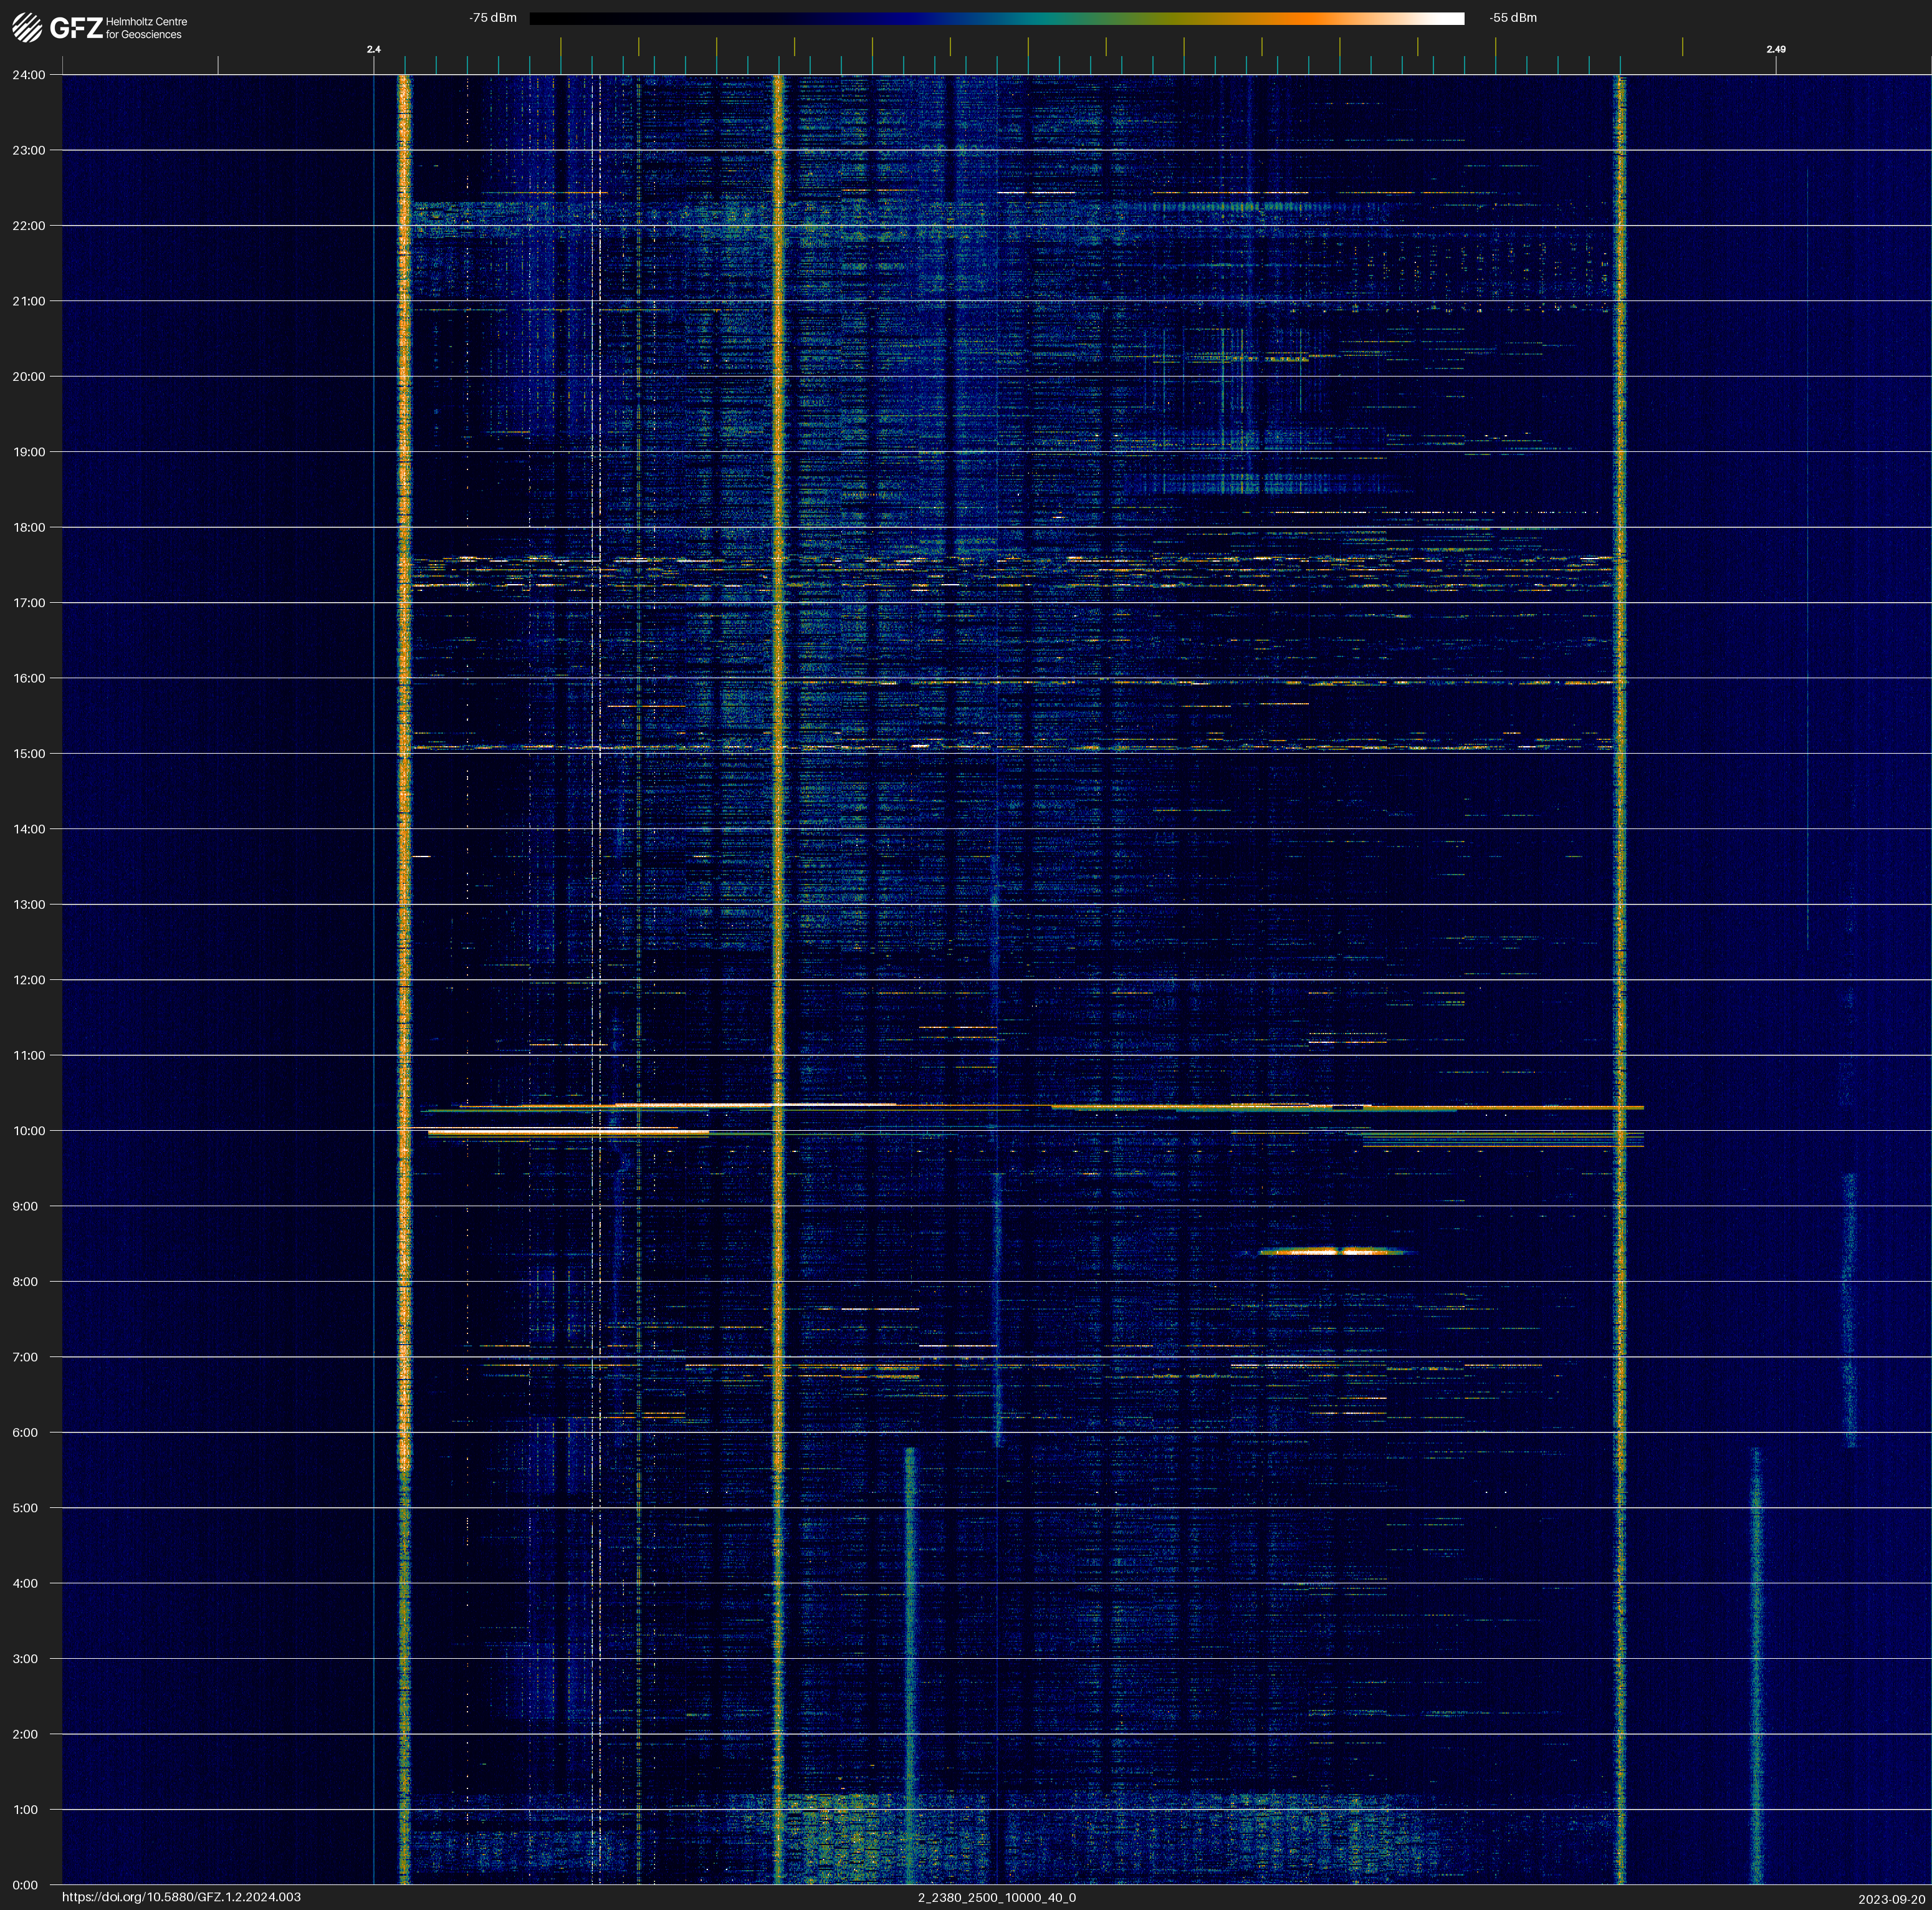The width and height of the screenshot is (1932, 1910).
Task: Click the 0:00 time axis label
Action: pyautogui.click(x=26, y=1885)
